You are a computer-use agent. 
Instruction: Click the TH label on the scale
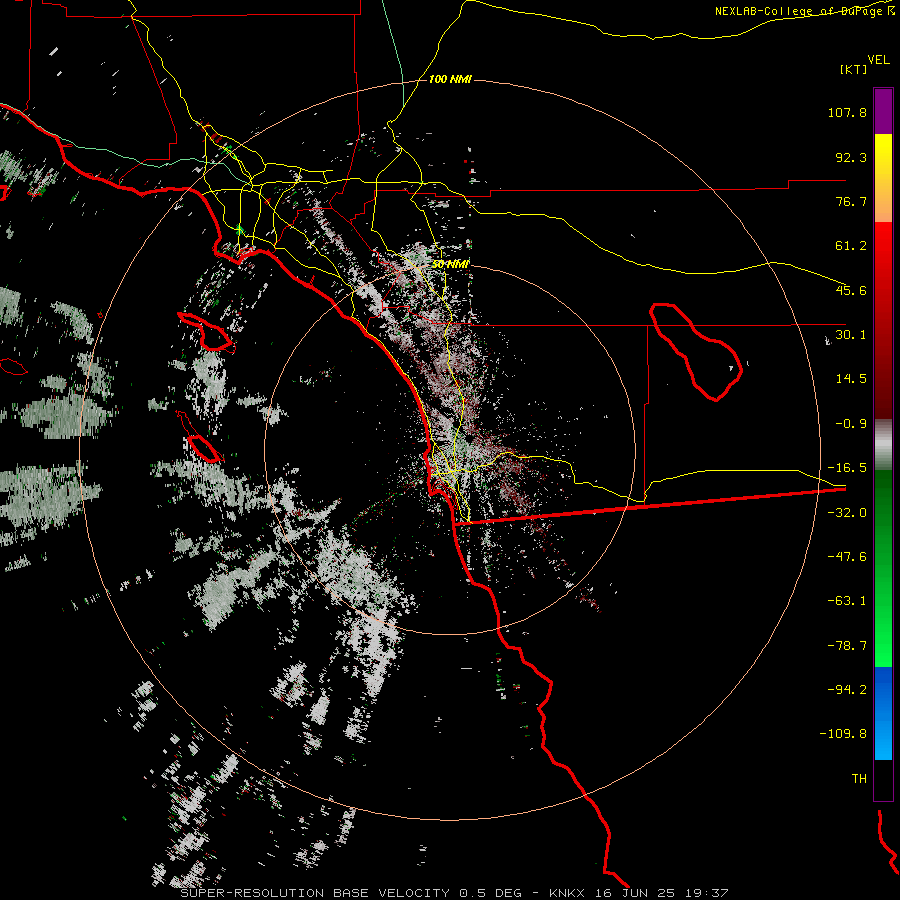[x=859, y=779]
